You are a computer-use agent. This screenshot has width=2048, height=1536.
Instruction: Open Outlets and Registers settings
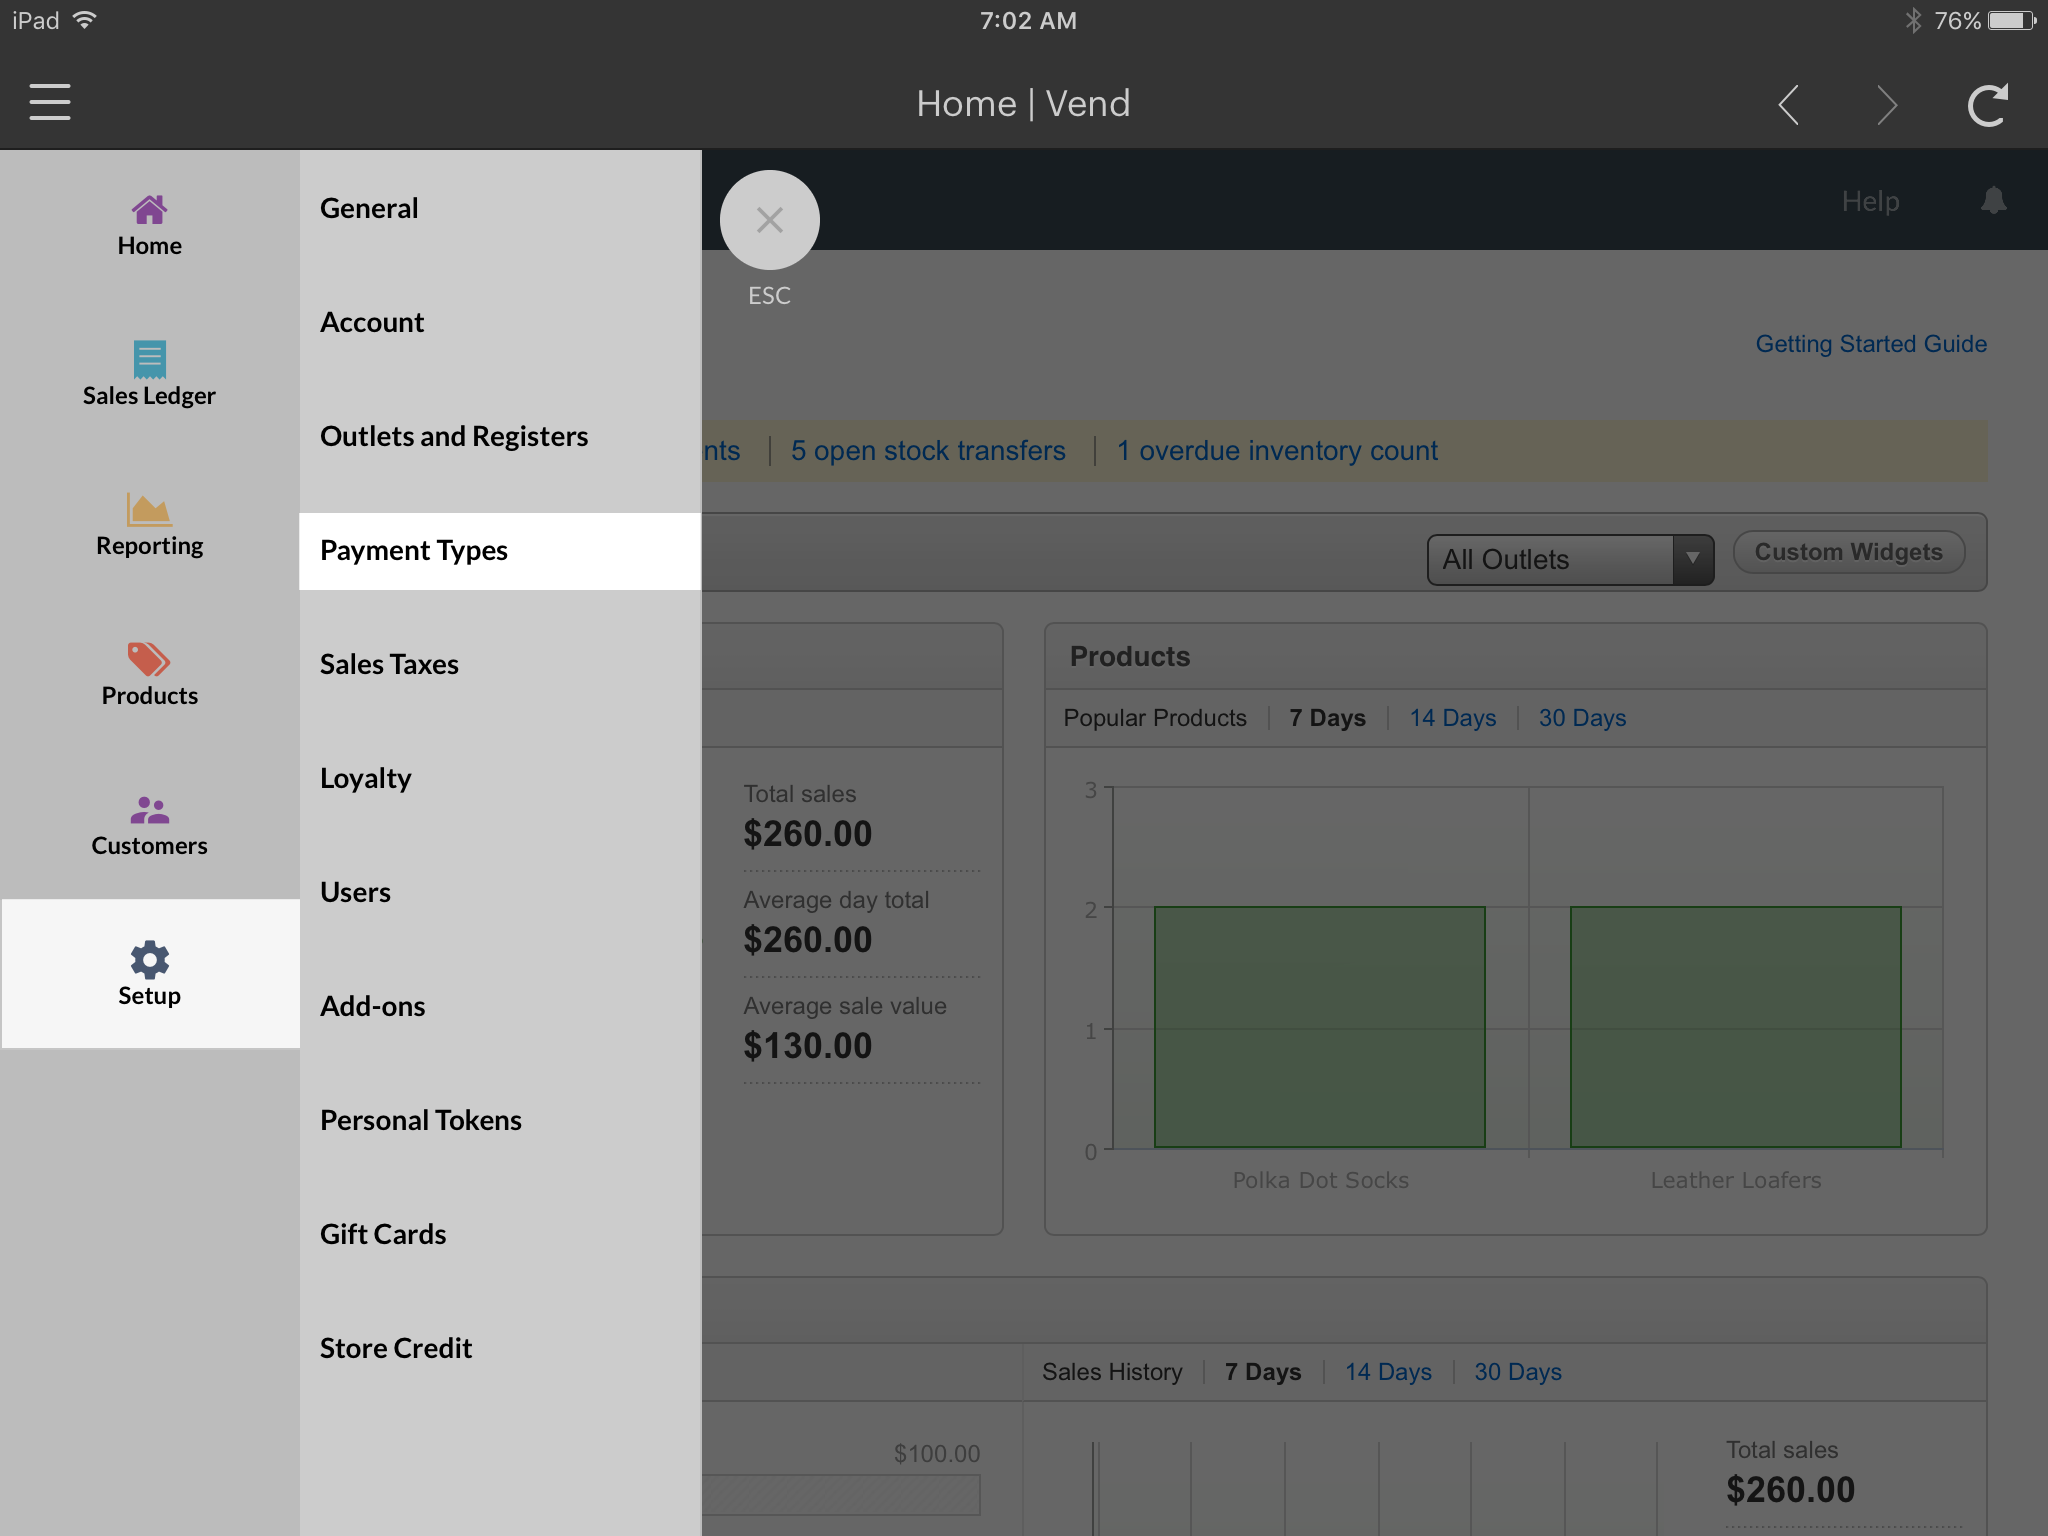coord(454,437)
